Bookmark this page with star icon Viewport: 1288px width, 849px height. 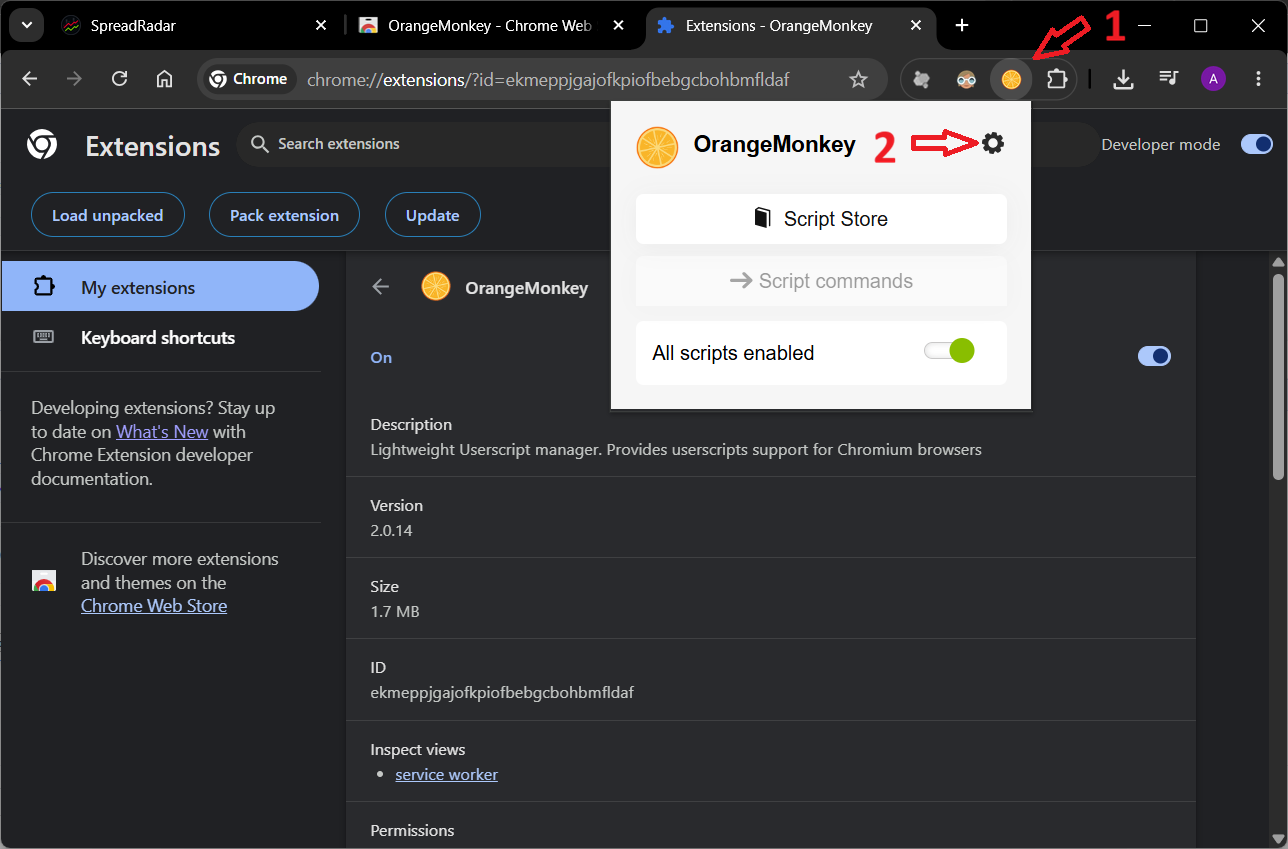[858, 79]
